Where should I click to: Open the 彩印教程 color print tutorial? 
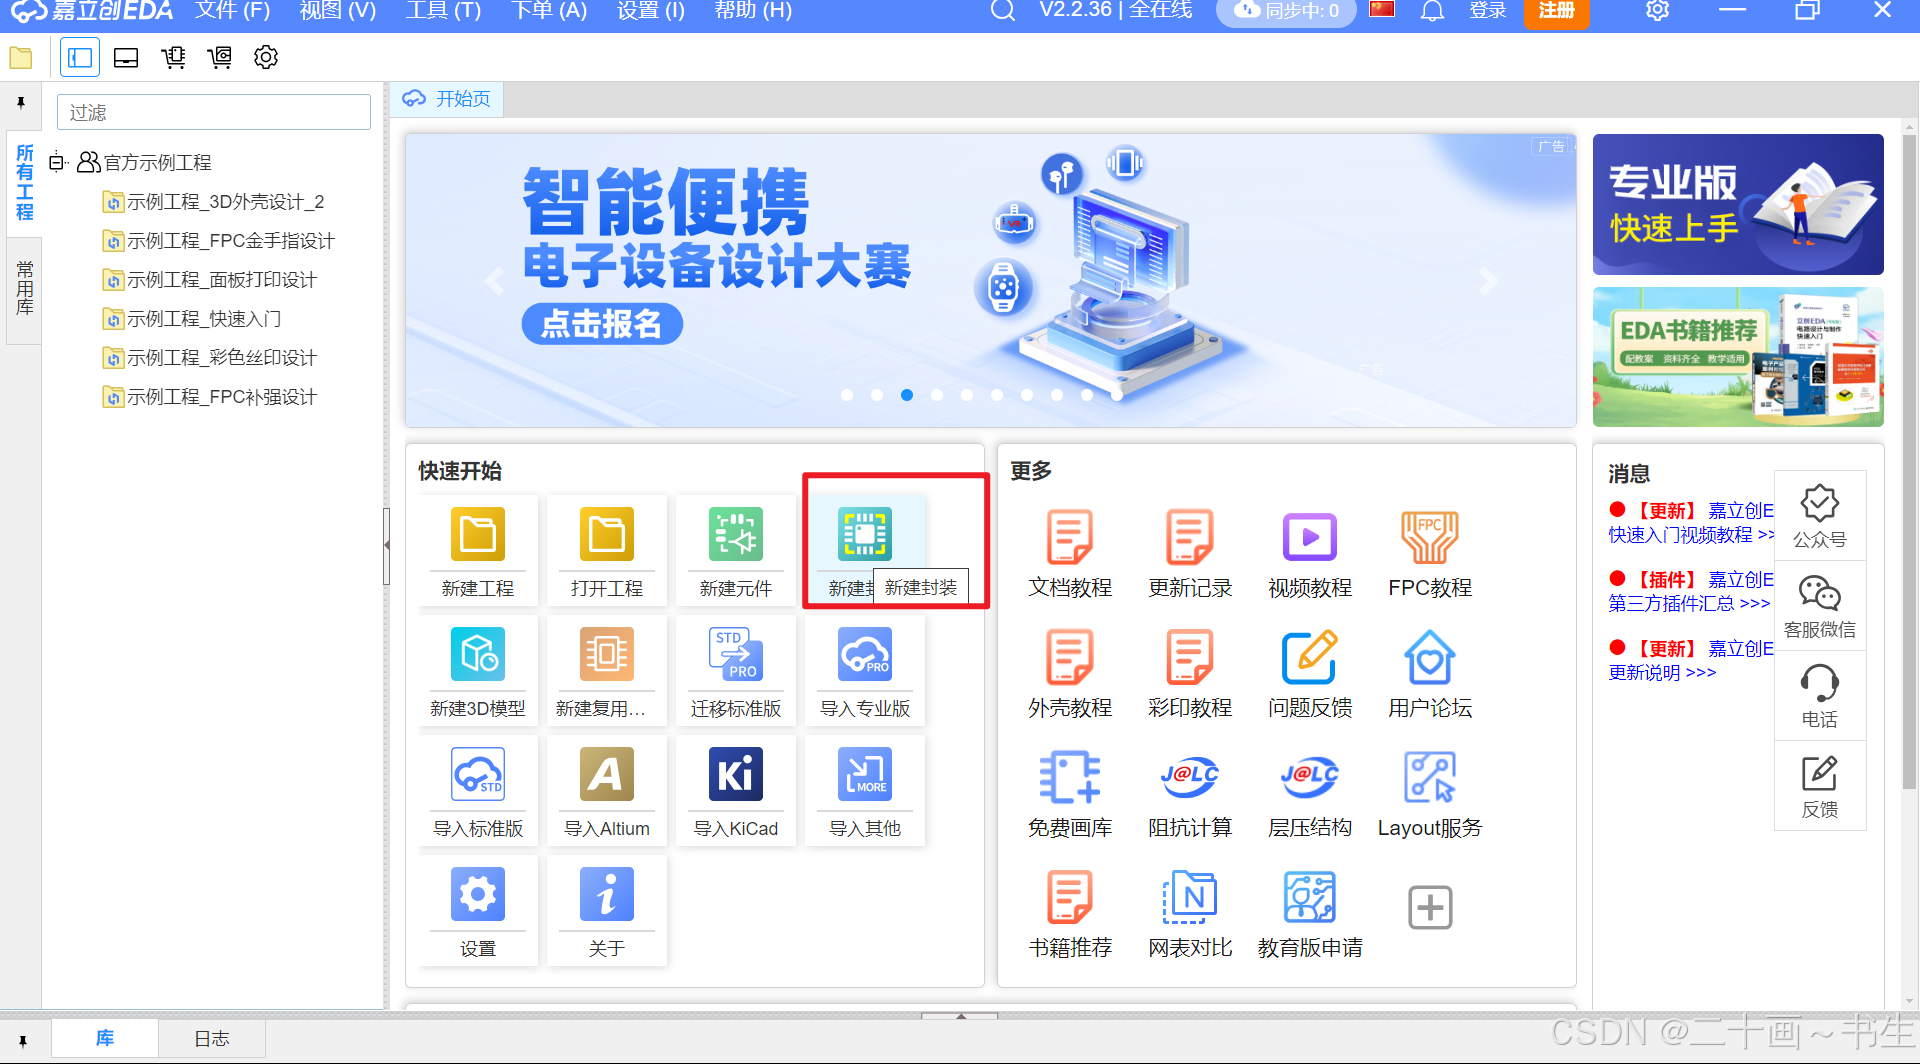point(1190,657)
